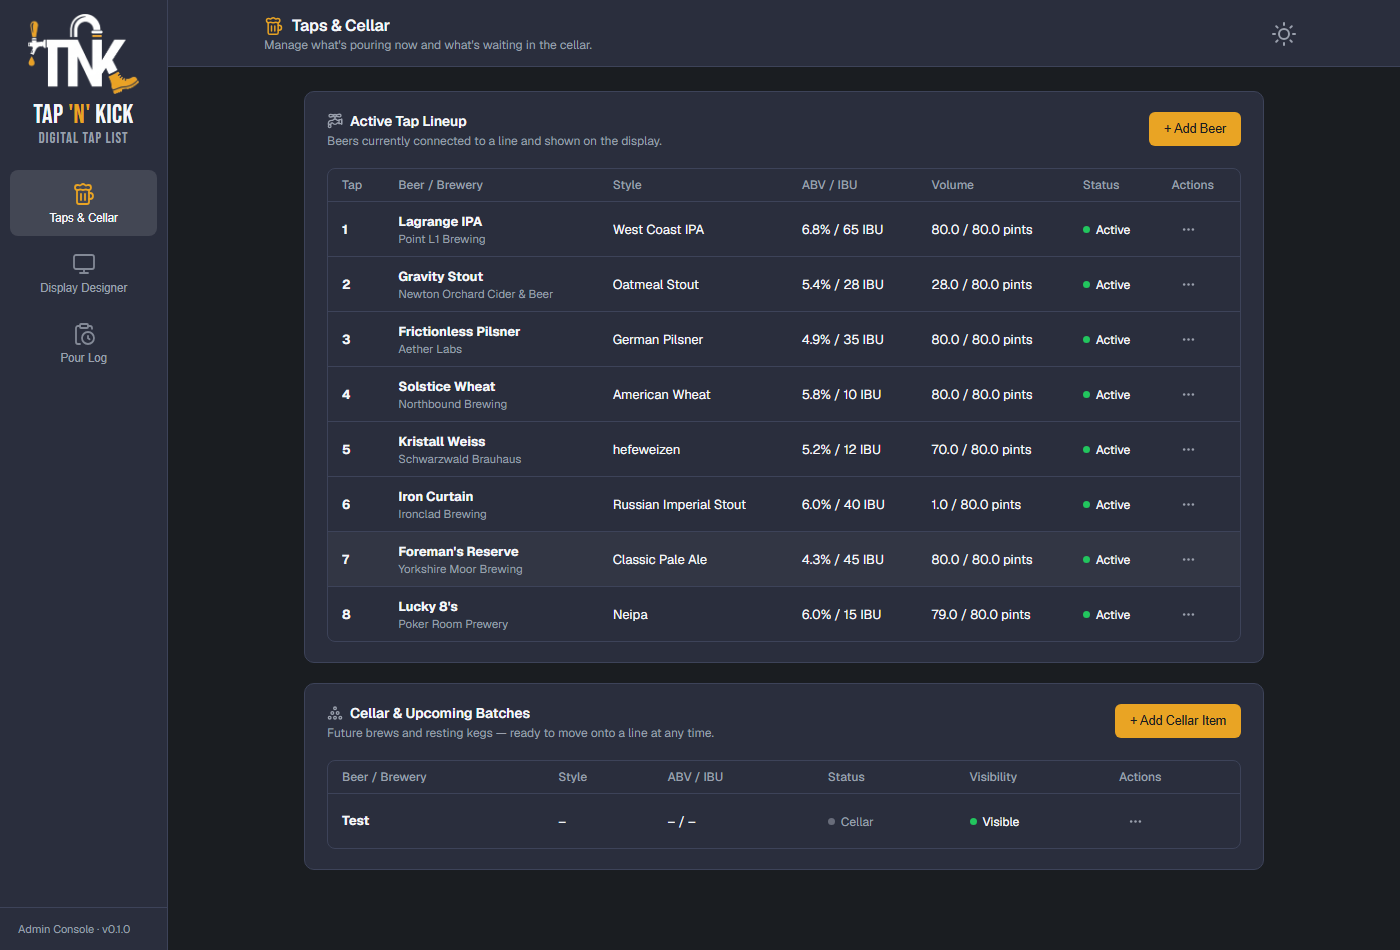Select the Frictionless Pilsner beer name
Screen dimensions: 1400x950
[x=459, y=332]
